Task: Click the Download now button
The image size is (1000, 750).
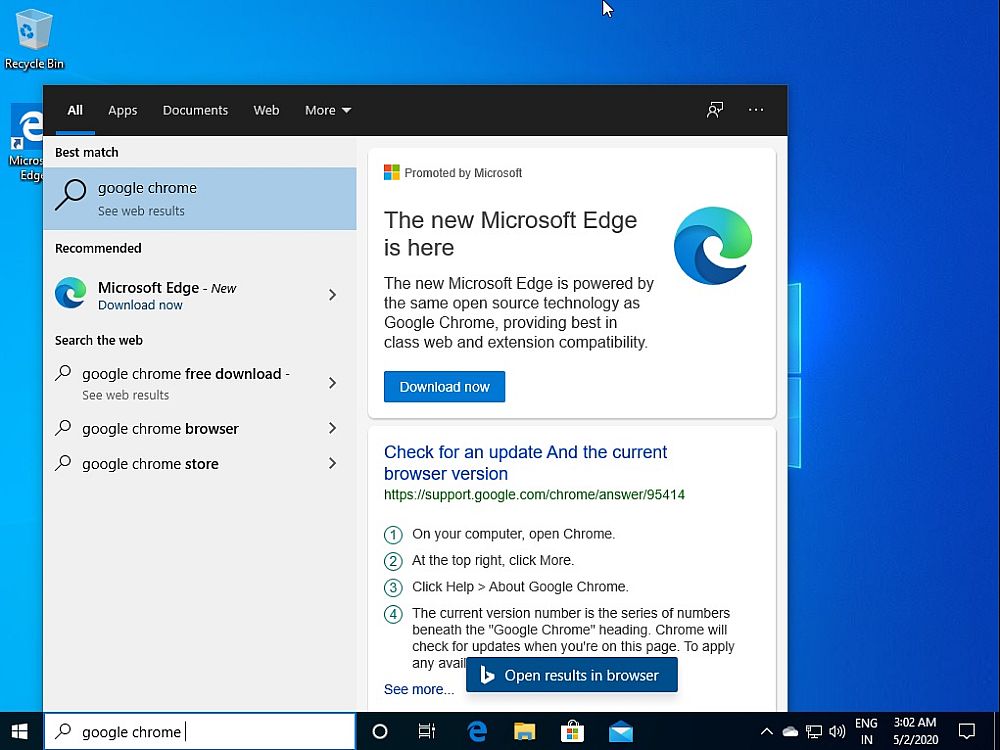Action: (444, 387)
